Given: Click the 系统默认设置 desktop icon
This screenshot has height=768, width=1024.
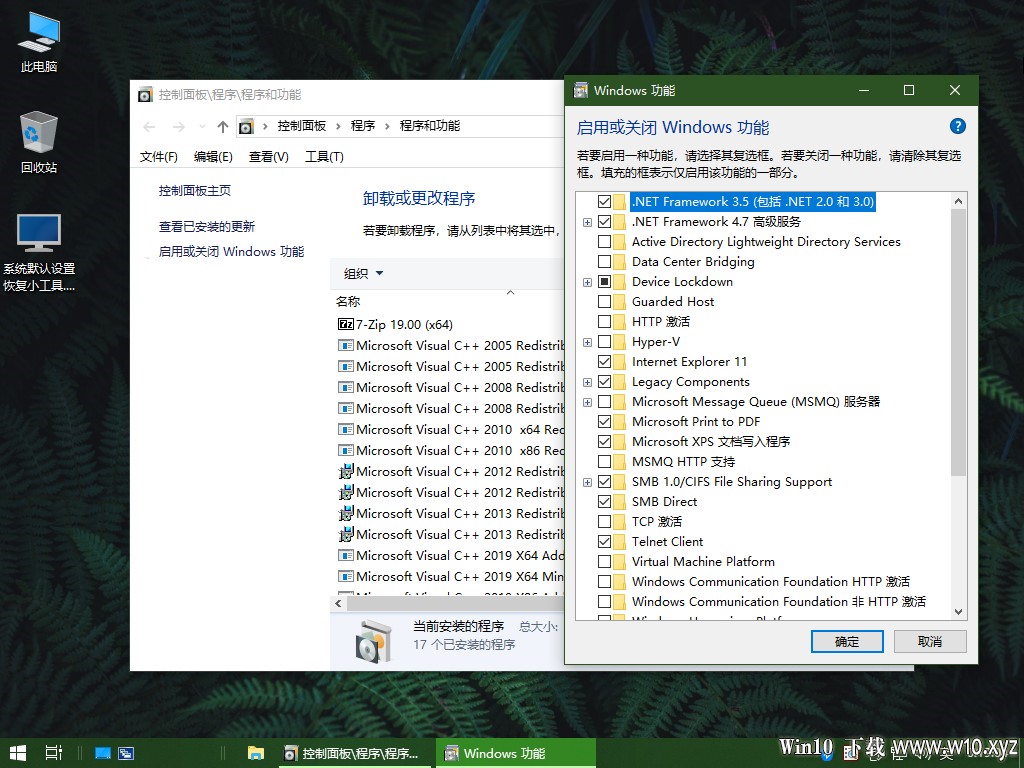Looking at the screenshot, I should pos(39,252).
